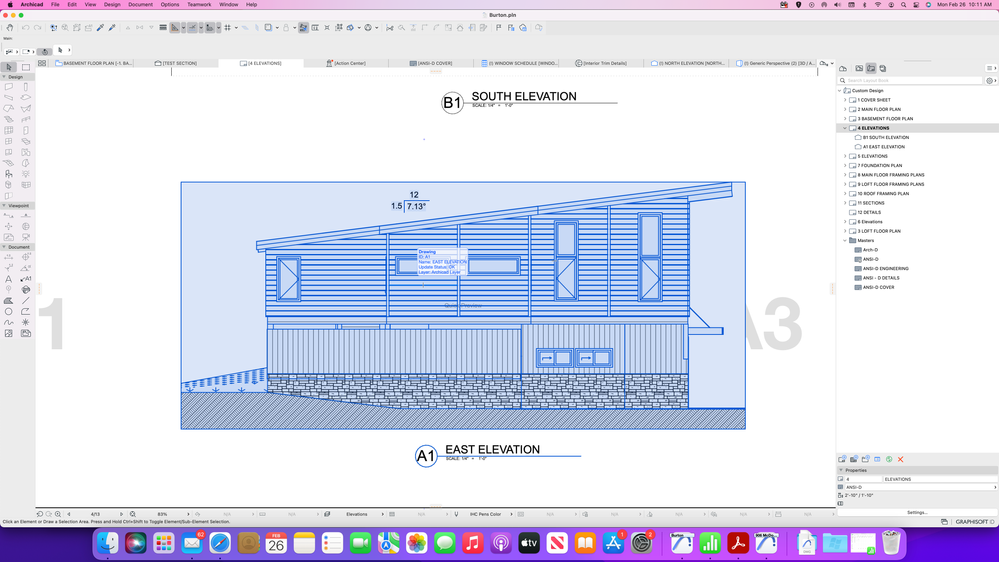Delete selected item with red X icon

[x=900, y=459]
